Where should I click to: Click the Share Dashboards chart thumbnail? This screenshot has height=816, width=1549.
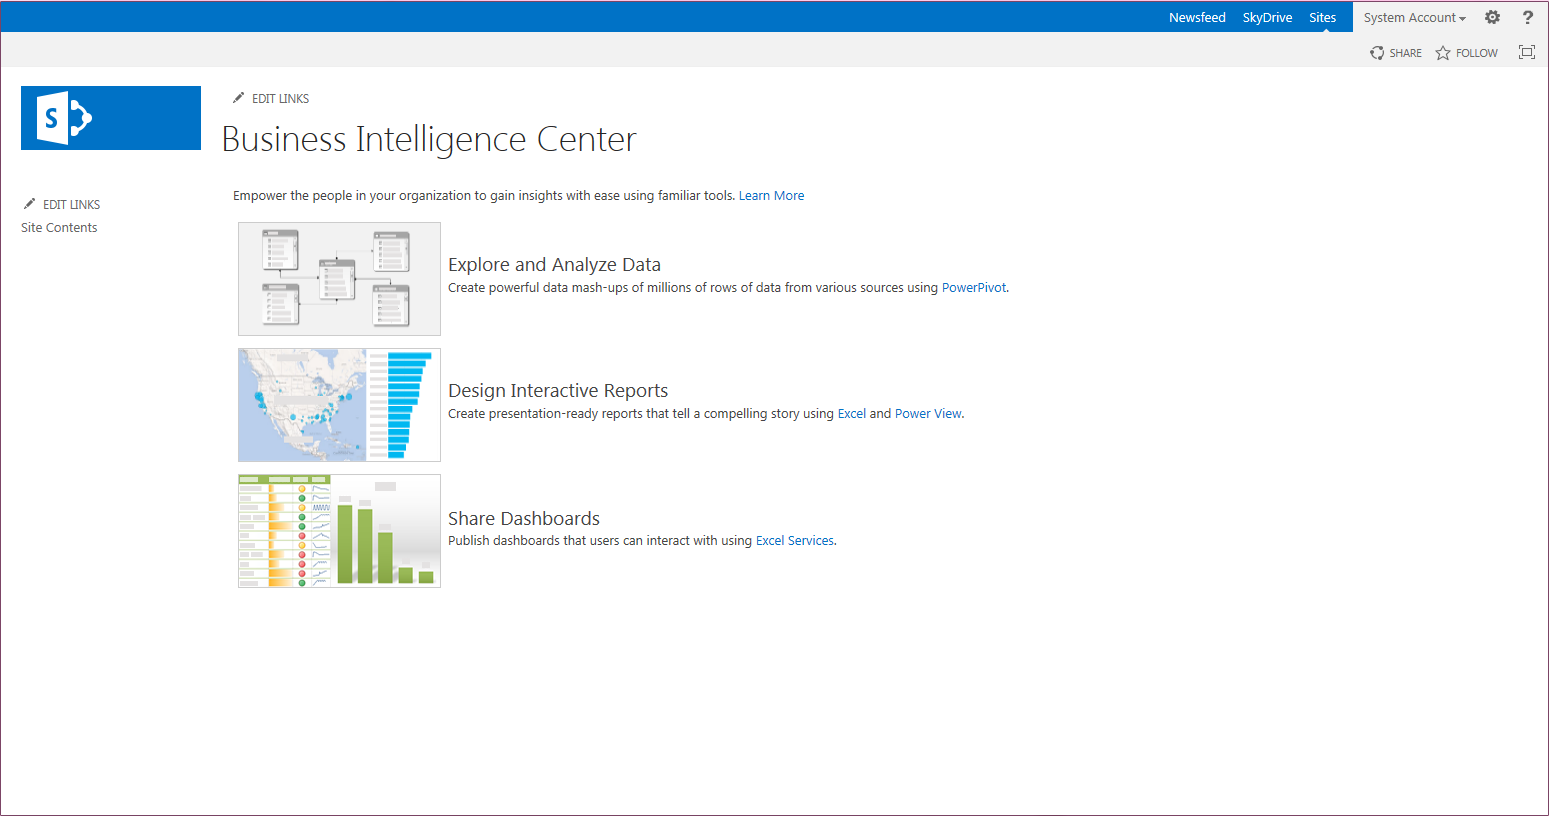click(339, 531)
